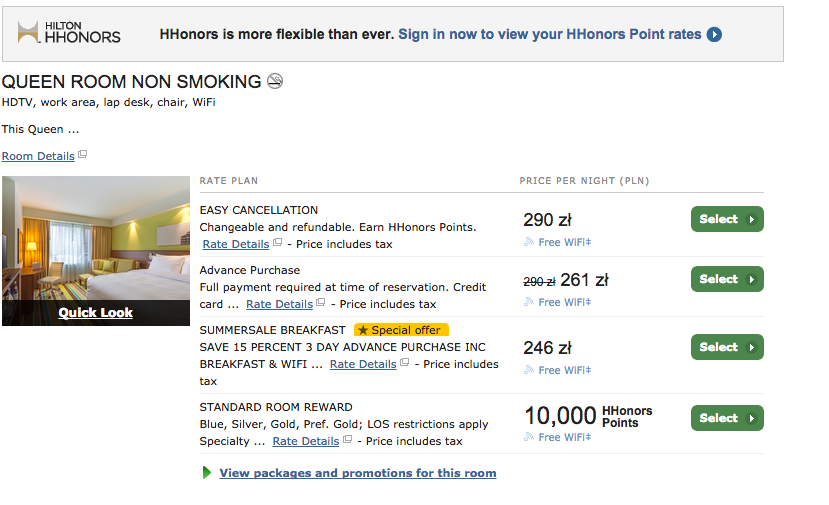Click WiFi icon under the 246 zł price
Screen dimensions: 829x505
coord(529,370)
